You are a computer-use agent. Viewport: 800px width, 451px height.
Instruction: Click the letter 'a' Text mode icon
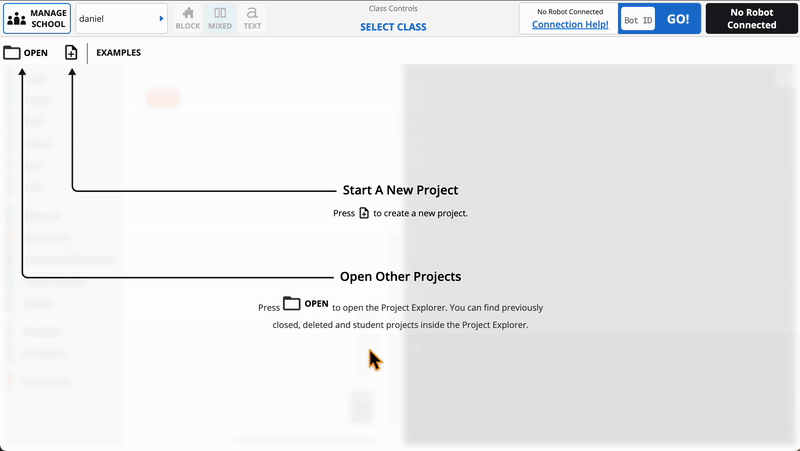pos(252,13)
